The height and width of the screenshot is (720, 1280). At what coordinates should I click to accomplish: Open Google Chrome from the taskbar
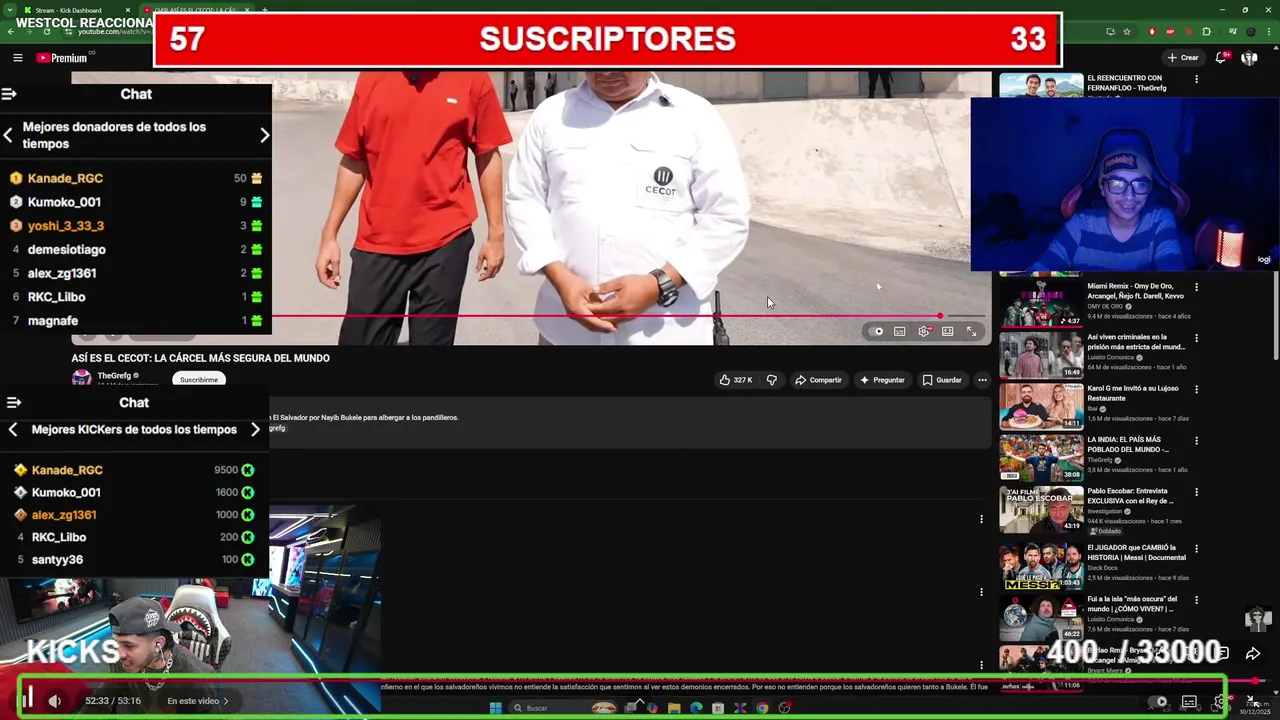pyautogui.click(x=762, y=708)
